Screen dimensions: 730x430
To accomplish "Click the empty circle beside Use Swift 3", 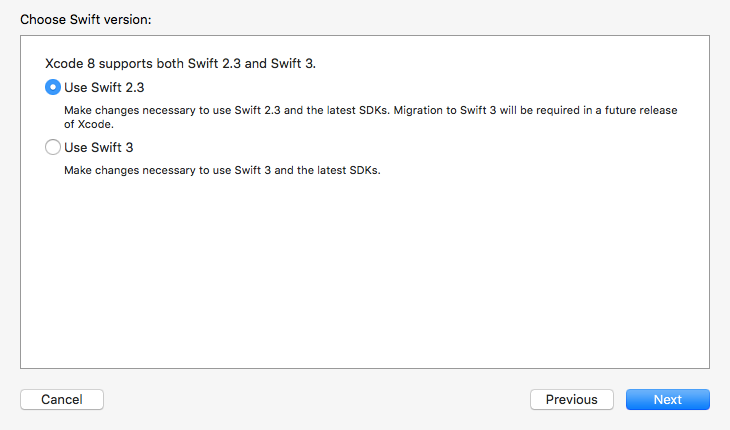I will coord(53,147).
